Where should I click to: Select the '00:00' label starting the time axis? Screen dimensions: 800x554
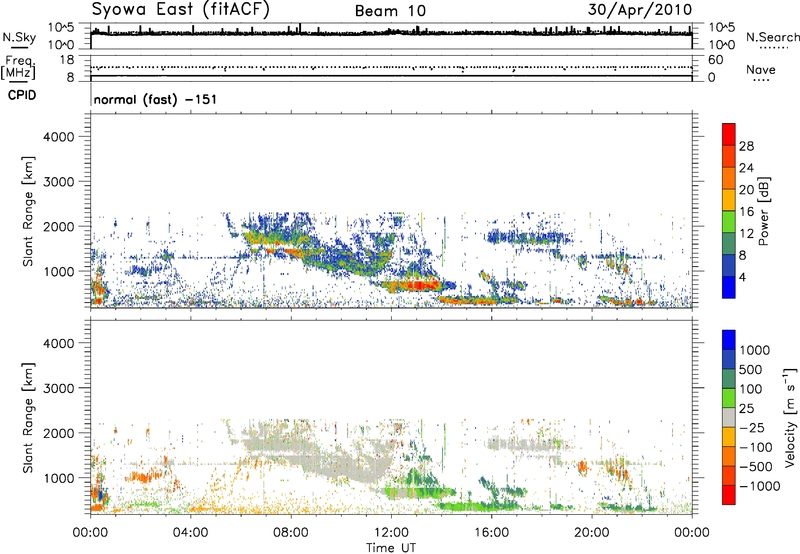pos(90,533)
